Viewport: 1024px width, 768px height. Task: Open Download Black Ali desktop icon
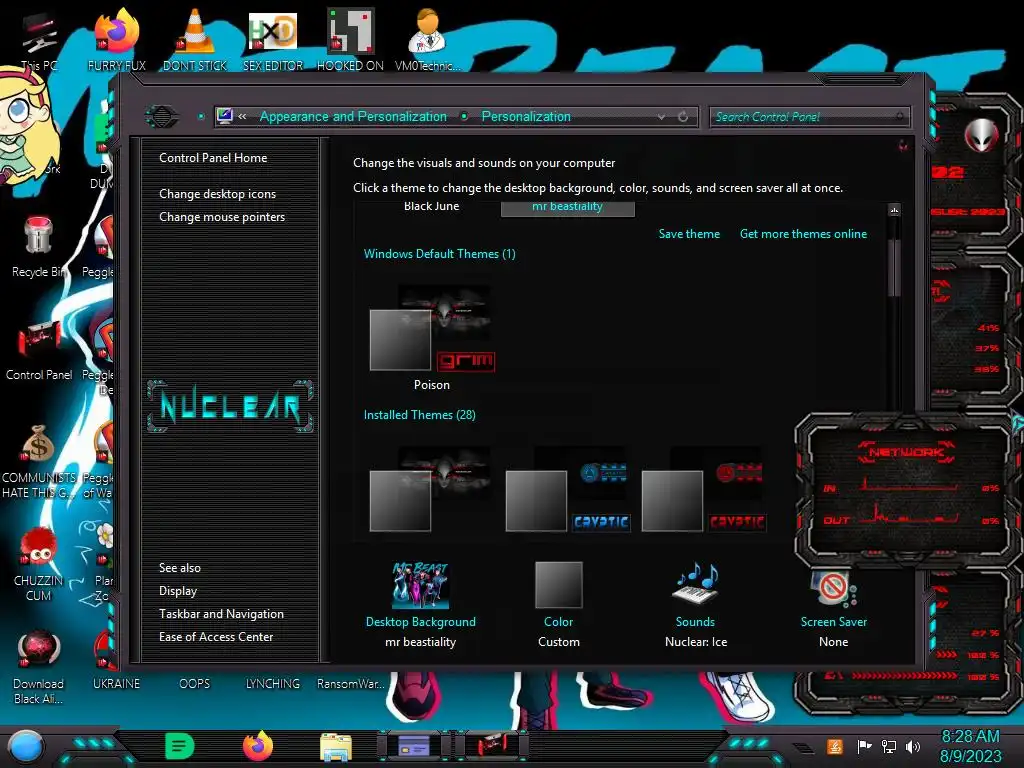(38, 667)
